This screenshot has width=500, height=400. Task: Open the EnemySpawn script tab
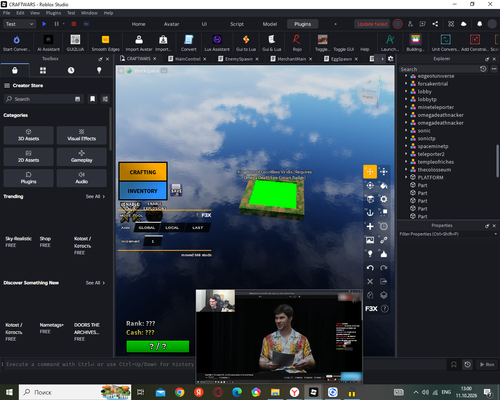[x=238, y=59]
